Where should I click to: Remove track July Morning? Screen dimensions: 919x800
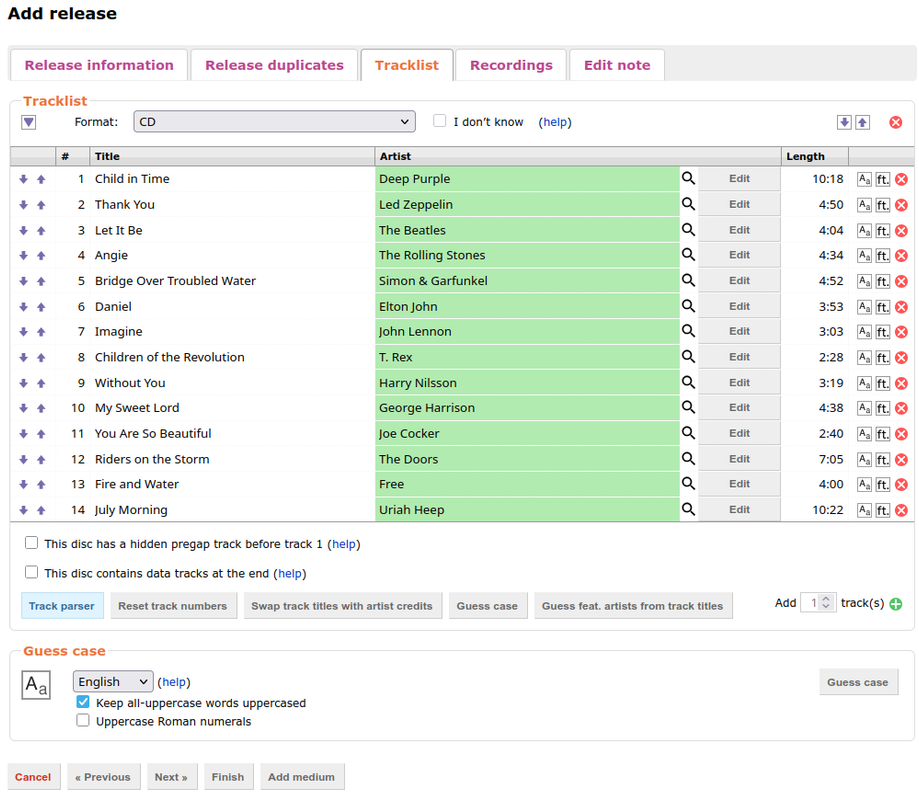pos(901,510)
